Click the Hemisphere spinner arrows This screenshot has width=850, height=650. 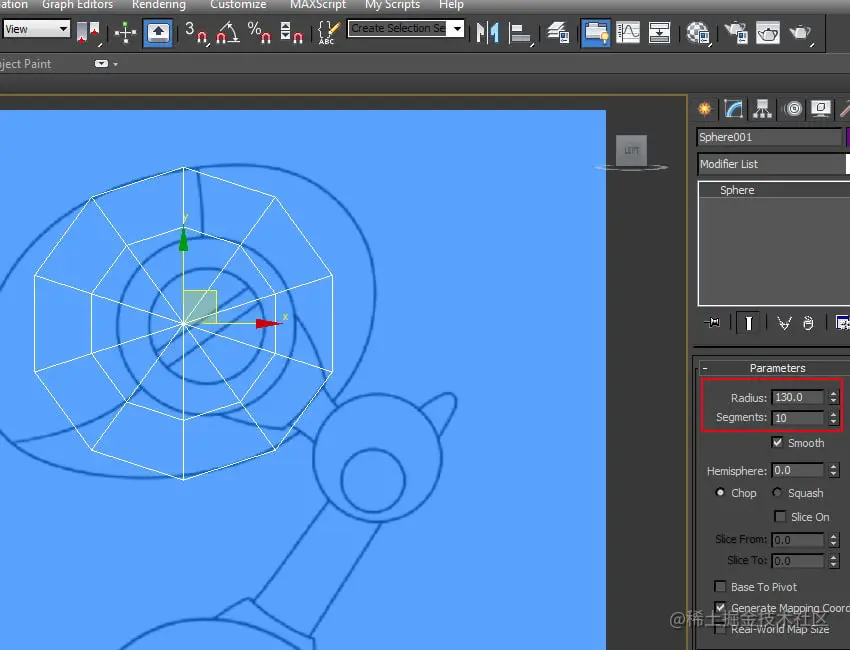[x=834, y=471]
